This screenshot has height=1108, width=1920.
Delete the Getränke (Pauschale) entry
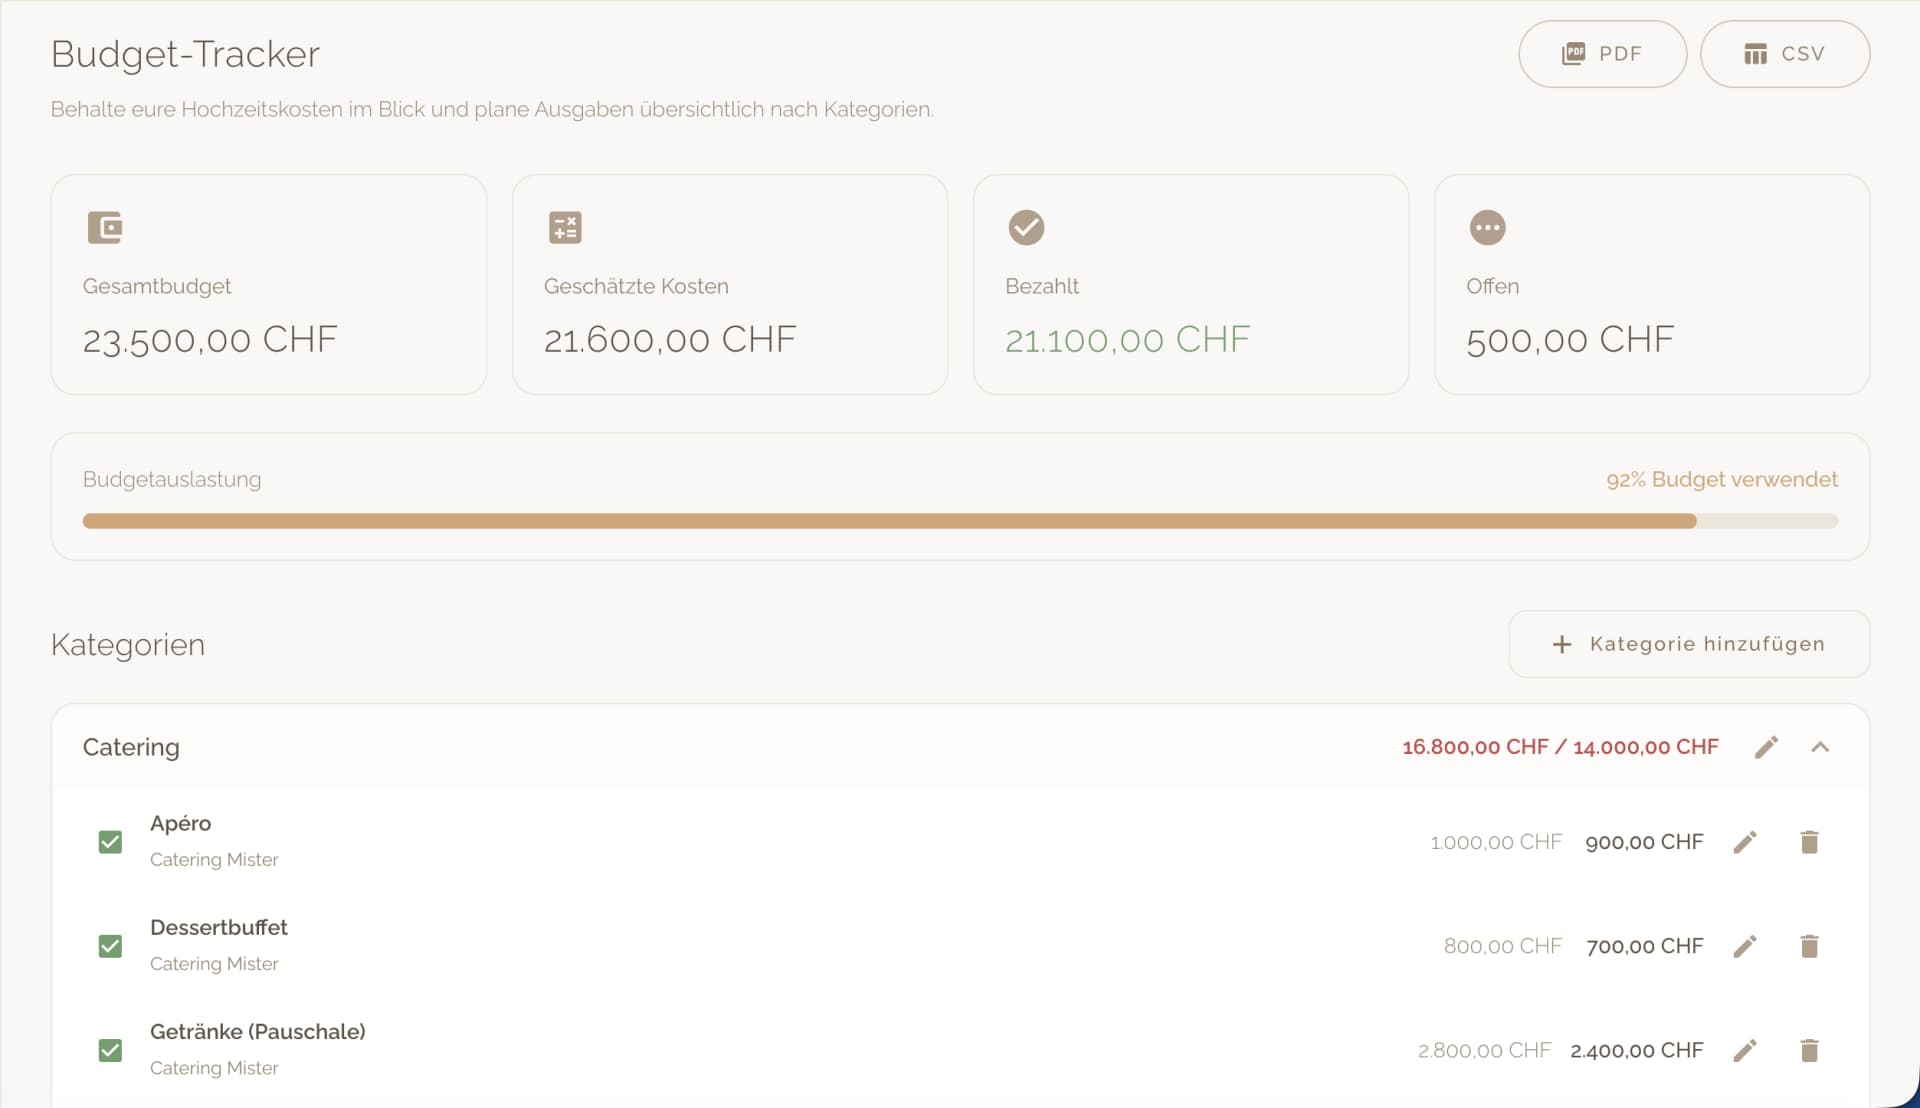[1809, 1050]
